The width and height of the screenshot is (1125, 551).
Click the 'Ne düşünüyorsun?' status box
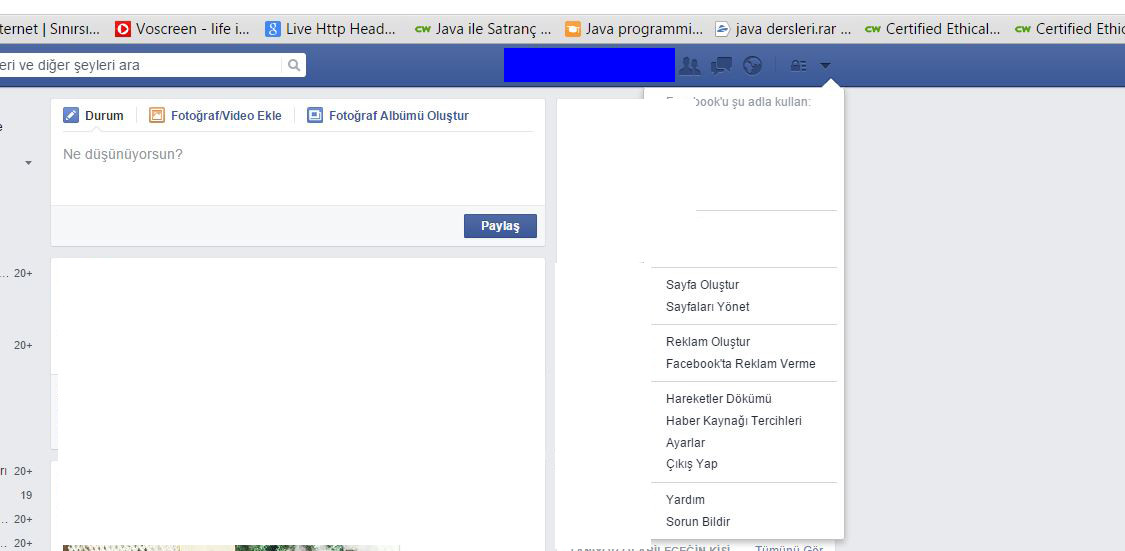click(x=298, y=169)
